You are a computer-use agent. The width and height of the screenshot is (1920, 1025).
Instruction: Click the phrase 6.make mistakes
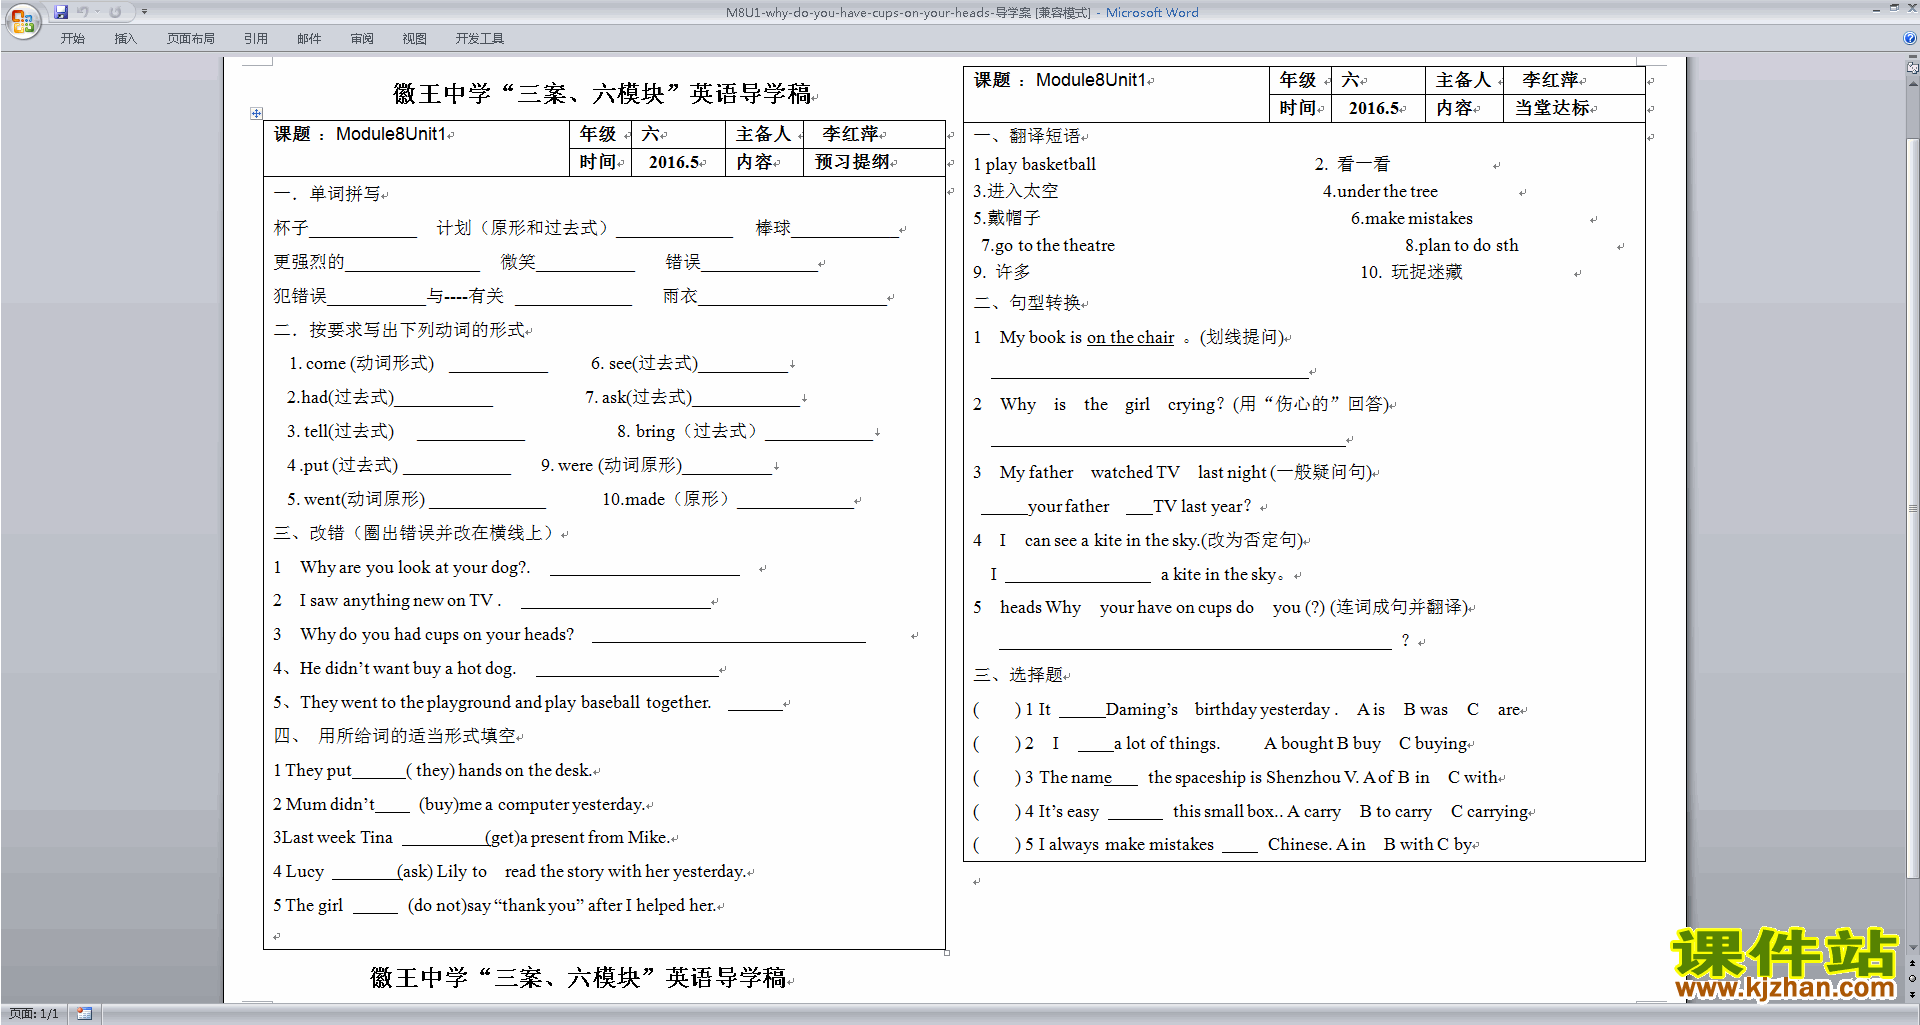coord(1411,218)
